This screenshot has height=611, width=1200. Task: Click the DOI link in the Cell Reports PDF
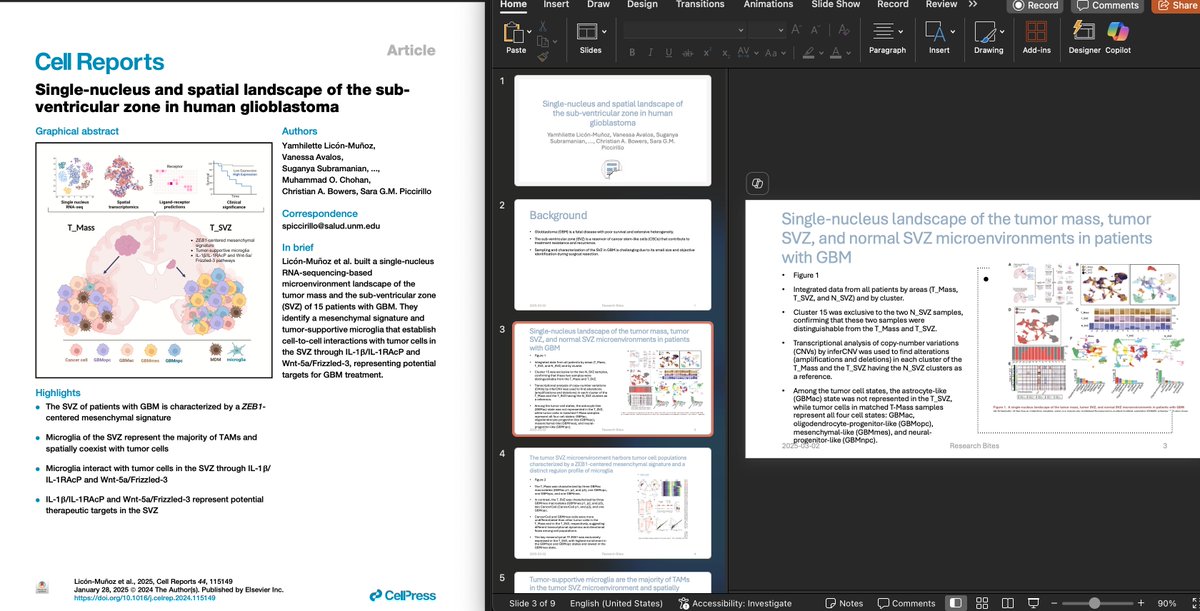(x=143, y=597)
